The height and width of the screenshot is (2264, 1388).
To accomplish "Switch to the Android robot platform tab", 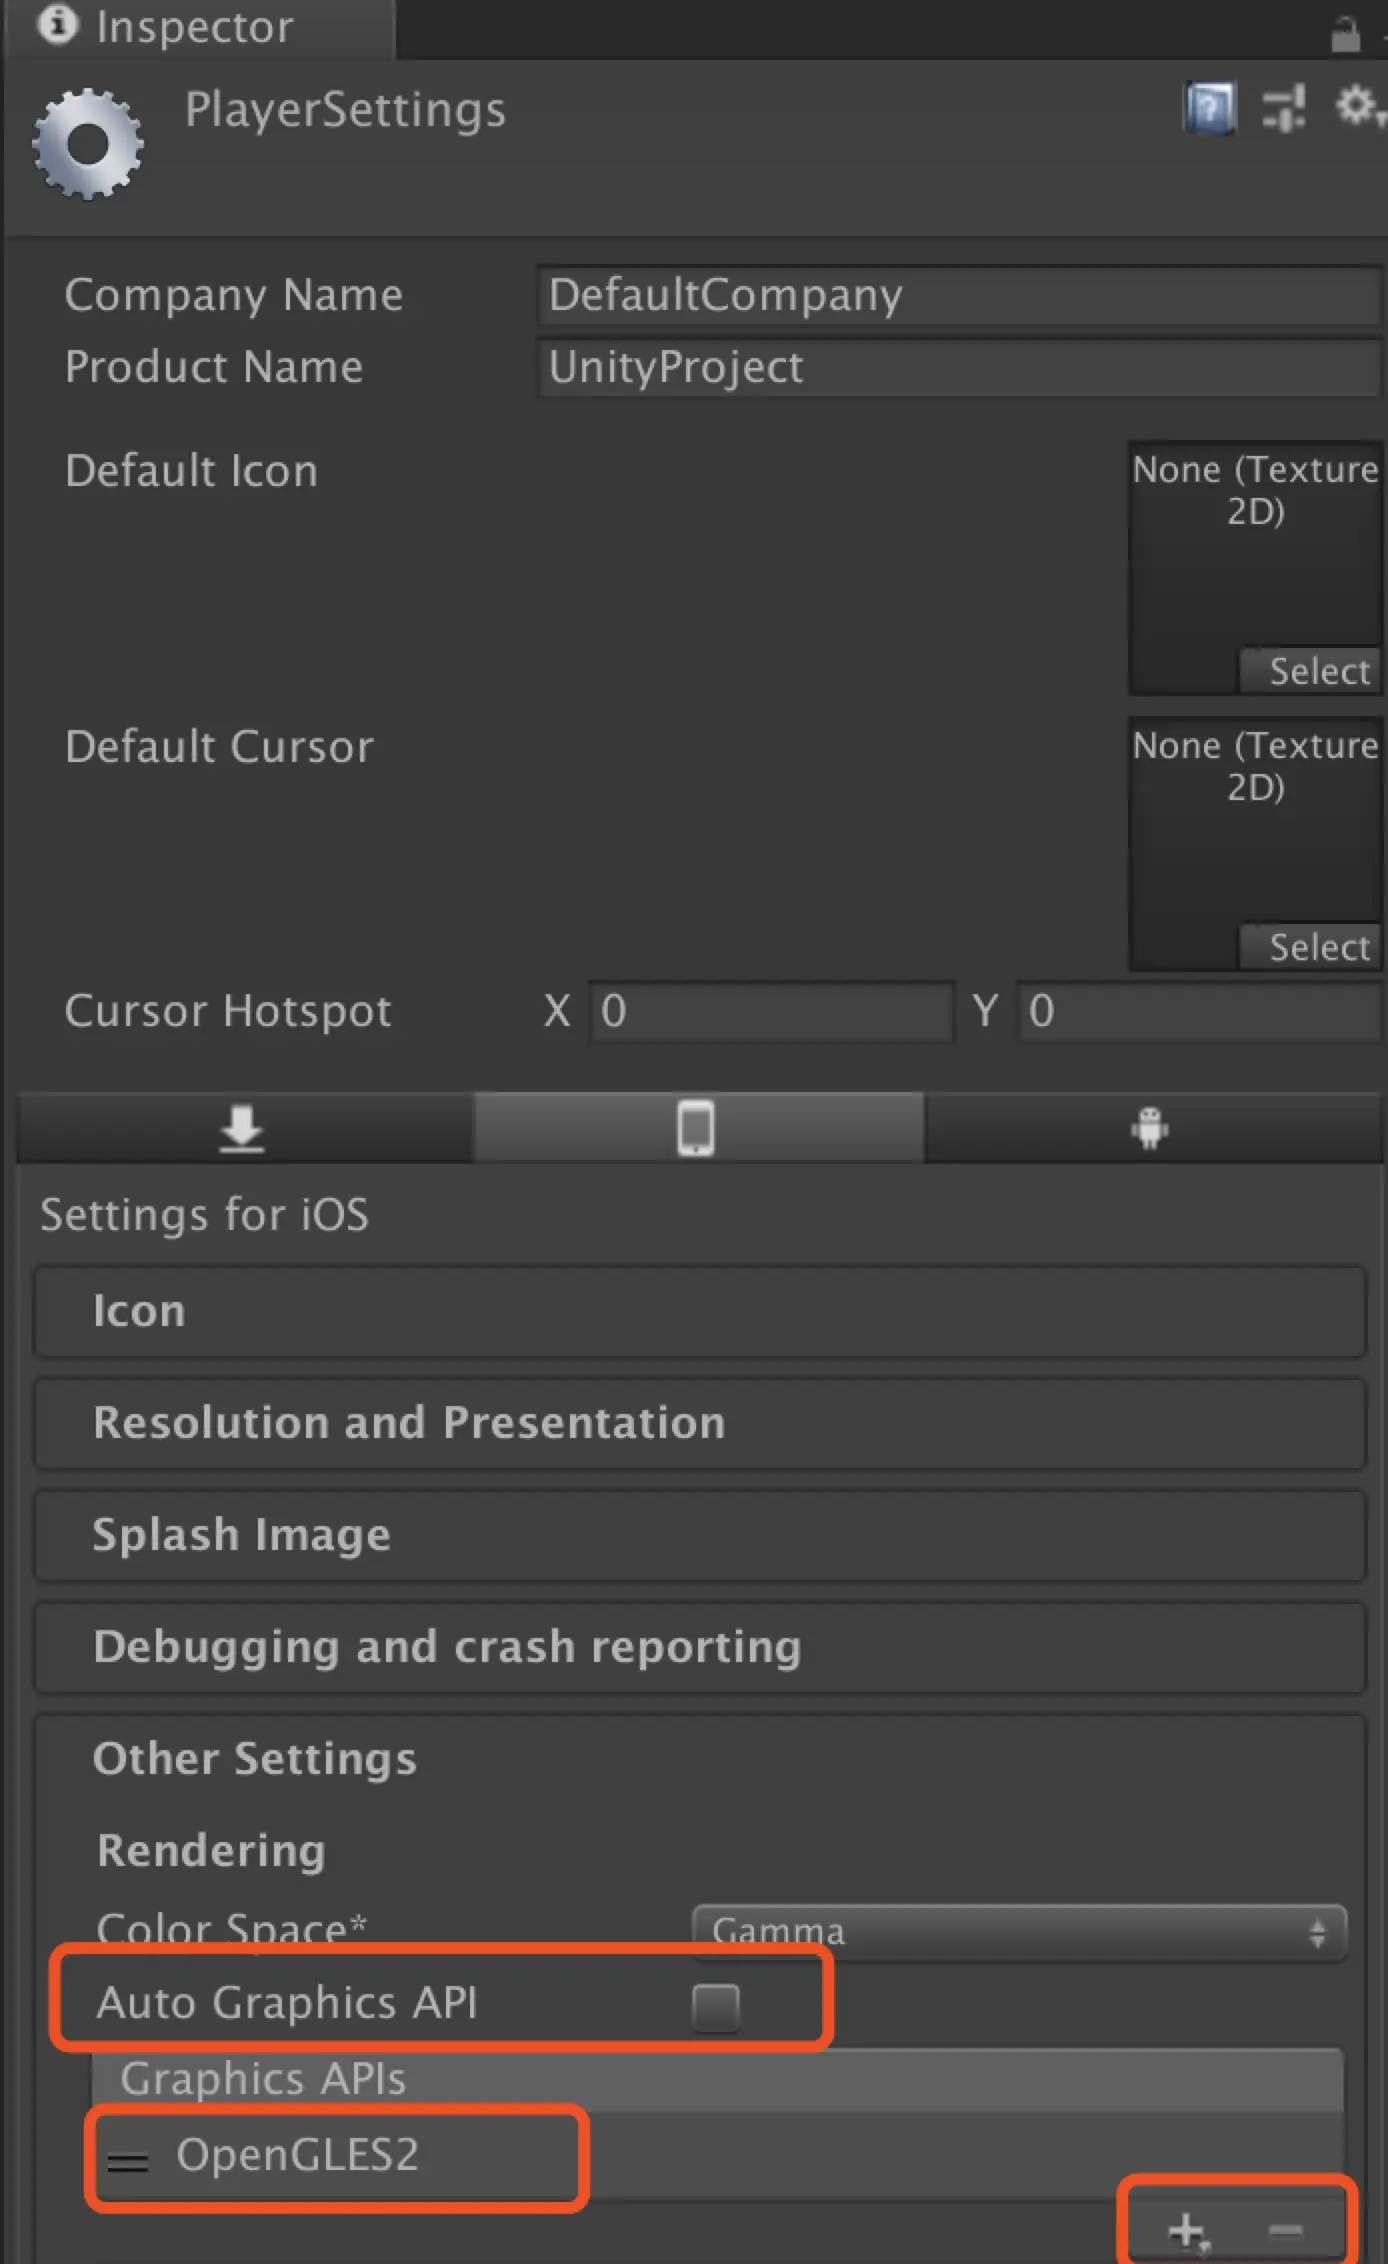I will point(1150,1129).
